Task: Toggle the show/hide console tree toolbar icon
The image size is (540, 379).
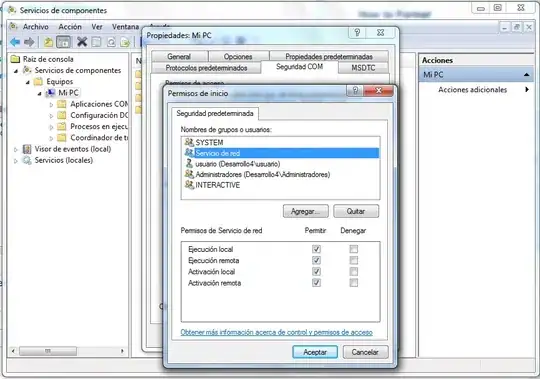Action: click(63, 42)
